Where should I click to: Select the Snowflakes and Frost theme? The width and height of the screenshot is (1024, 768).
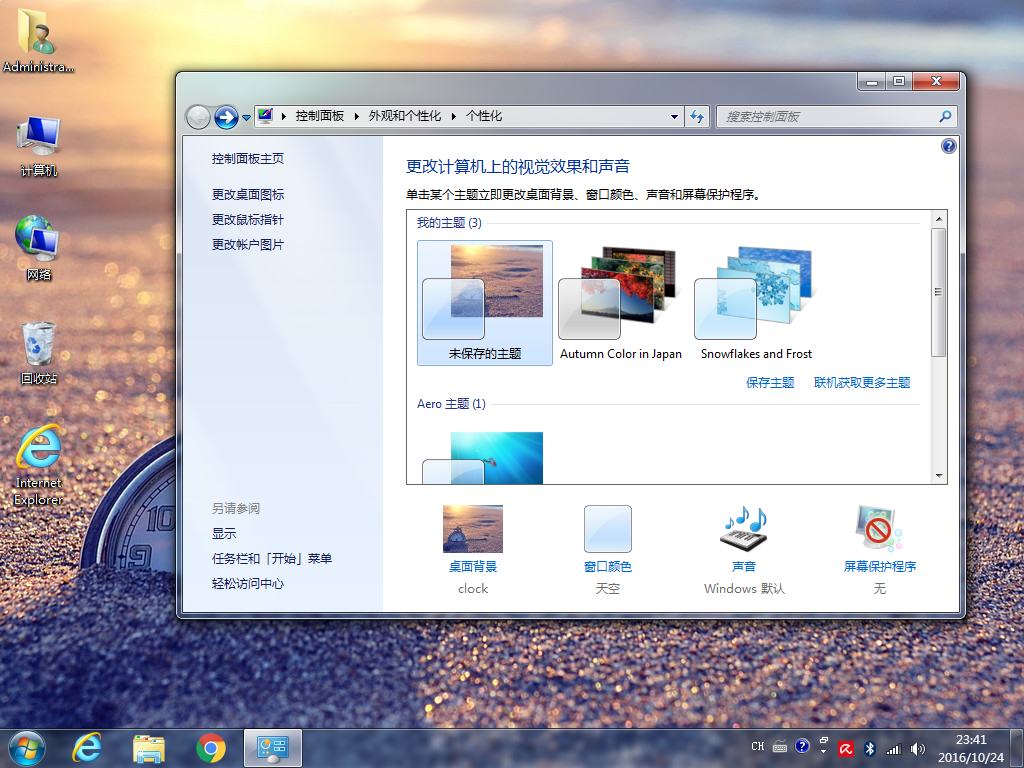[756, 303]
